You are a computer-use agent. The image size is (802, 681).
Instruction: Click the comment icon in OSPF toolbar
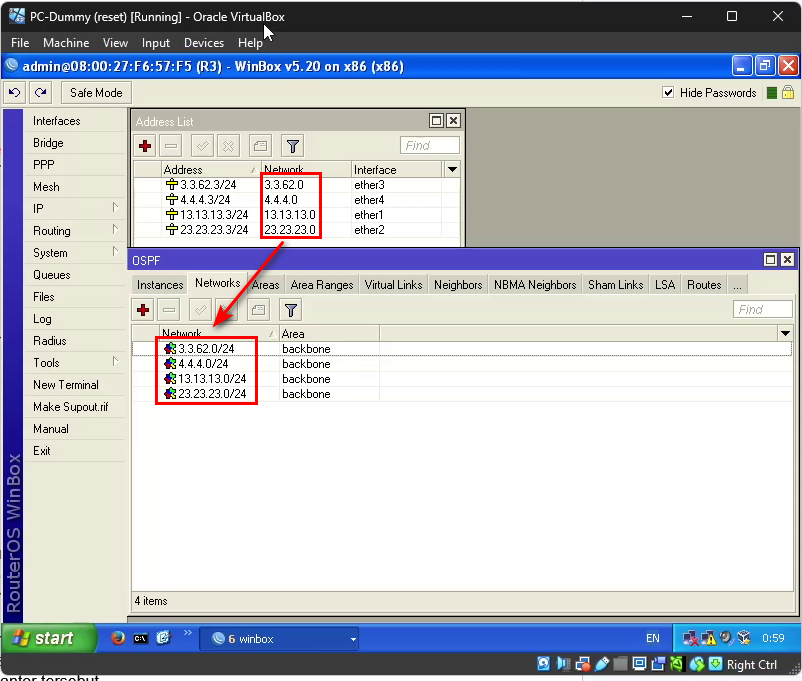(x=258, y=310)
